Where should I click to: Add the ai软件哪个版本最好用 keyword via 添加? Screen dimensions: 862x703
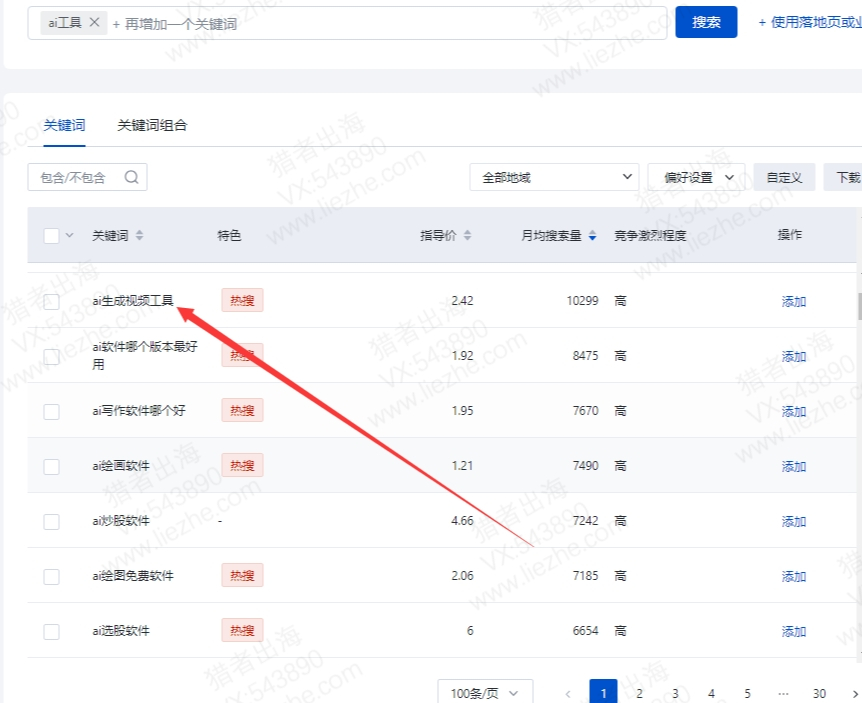point(794,356)
